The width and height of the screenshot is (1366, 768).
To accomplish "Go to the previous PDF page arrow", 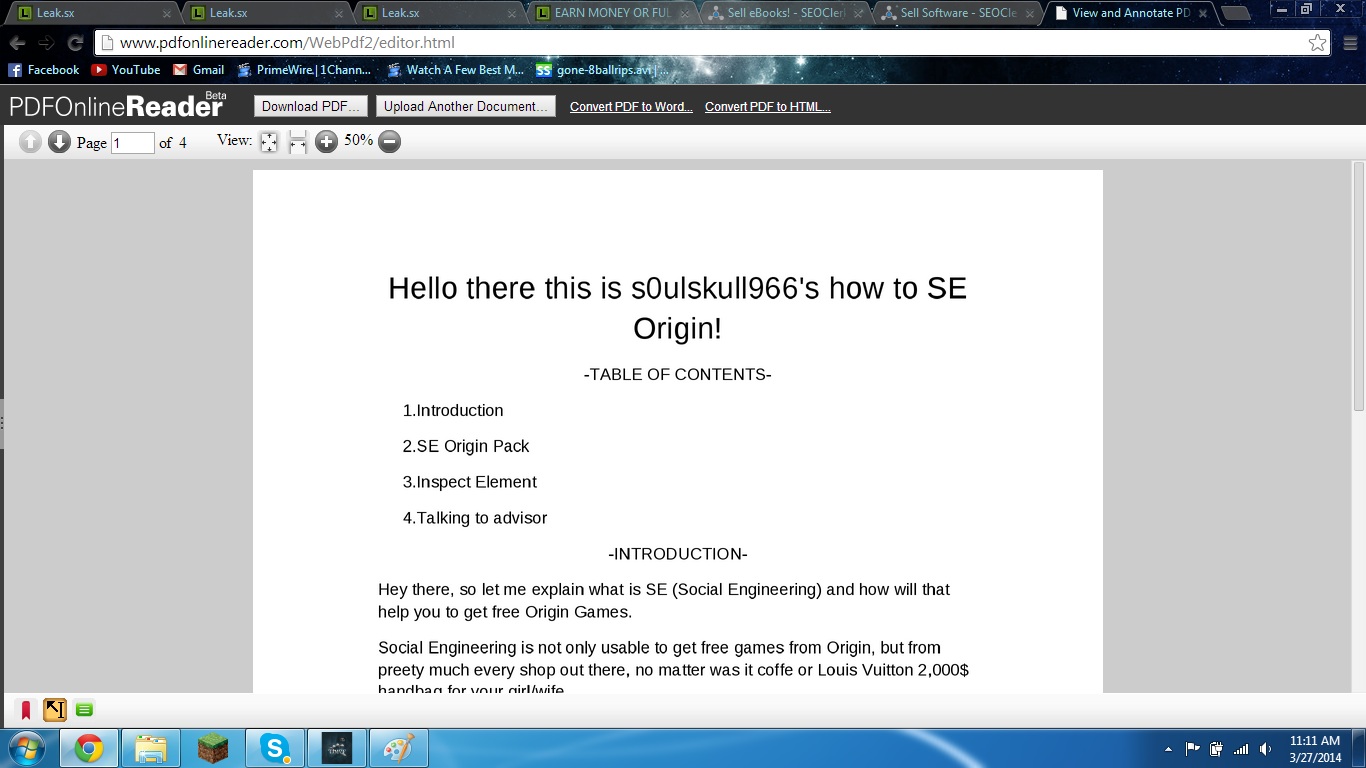I will coord(30,142).
